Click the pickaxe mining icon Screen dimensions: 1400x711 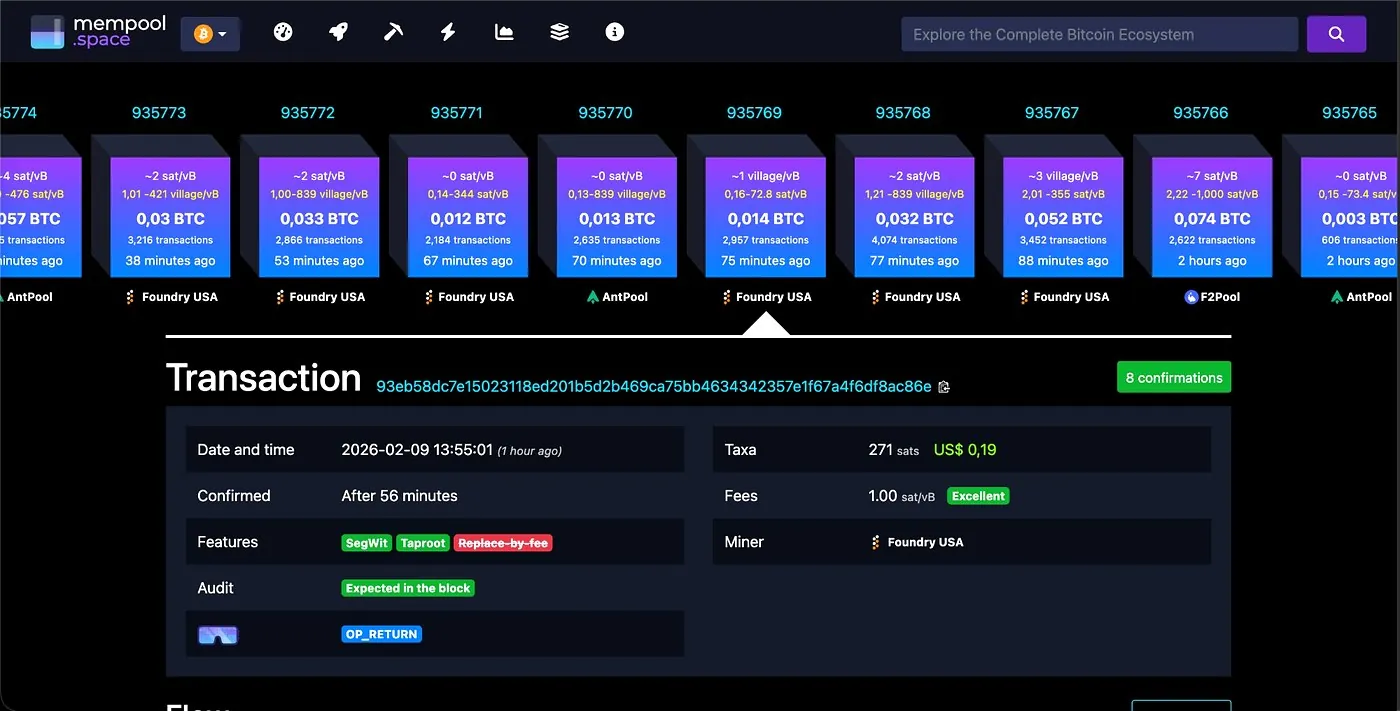(x=393, y=31)
